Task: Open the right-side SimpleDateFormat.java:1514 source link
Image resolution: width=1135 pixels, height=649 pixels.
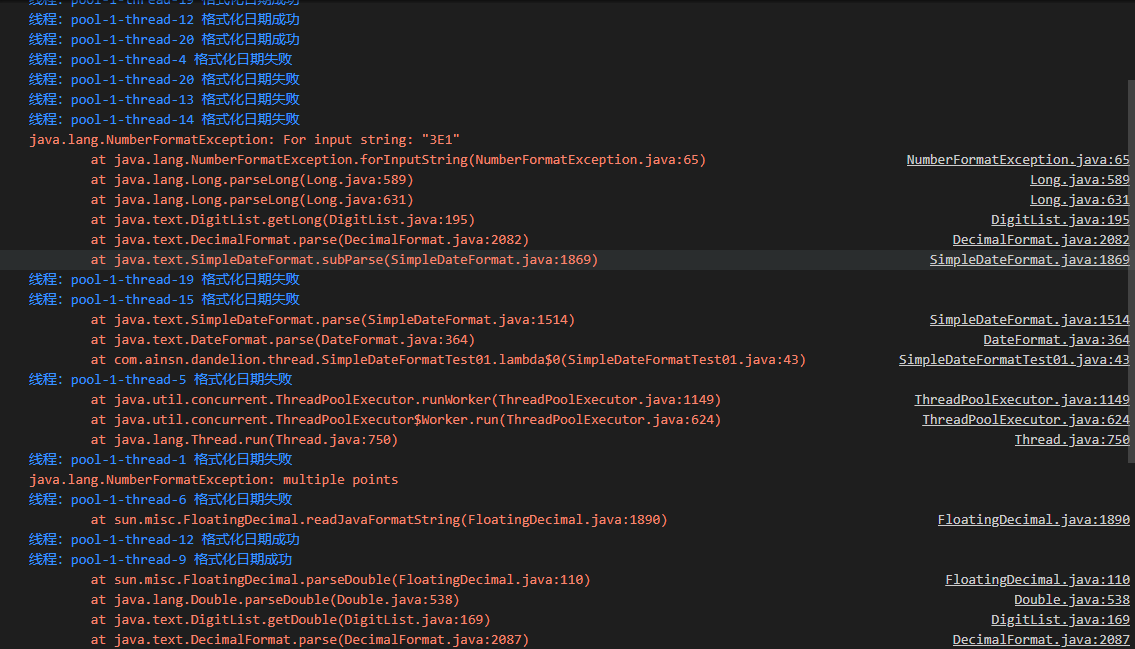Action: pyautogui.click(x=1029, y=320)
